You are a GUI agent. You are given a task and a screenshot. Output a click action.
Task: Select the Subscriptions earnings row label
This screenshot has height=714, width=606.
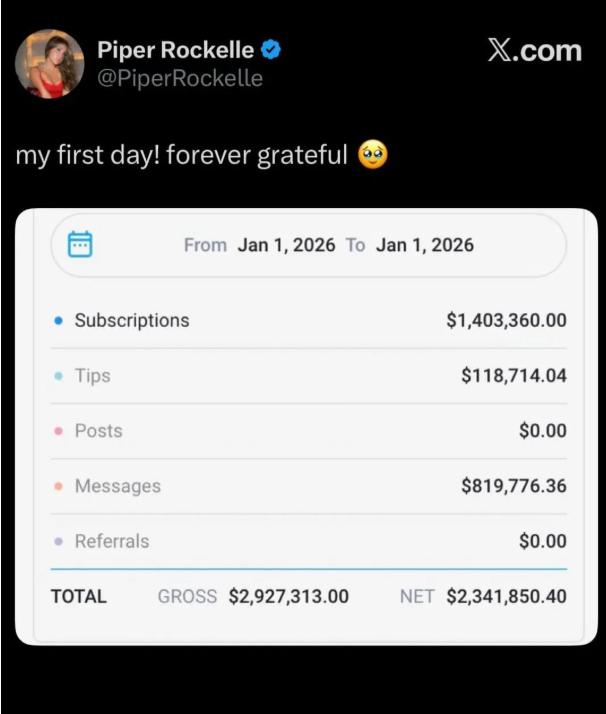pos(132,321)
